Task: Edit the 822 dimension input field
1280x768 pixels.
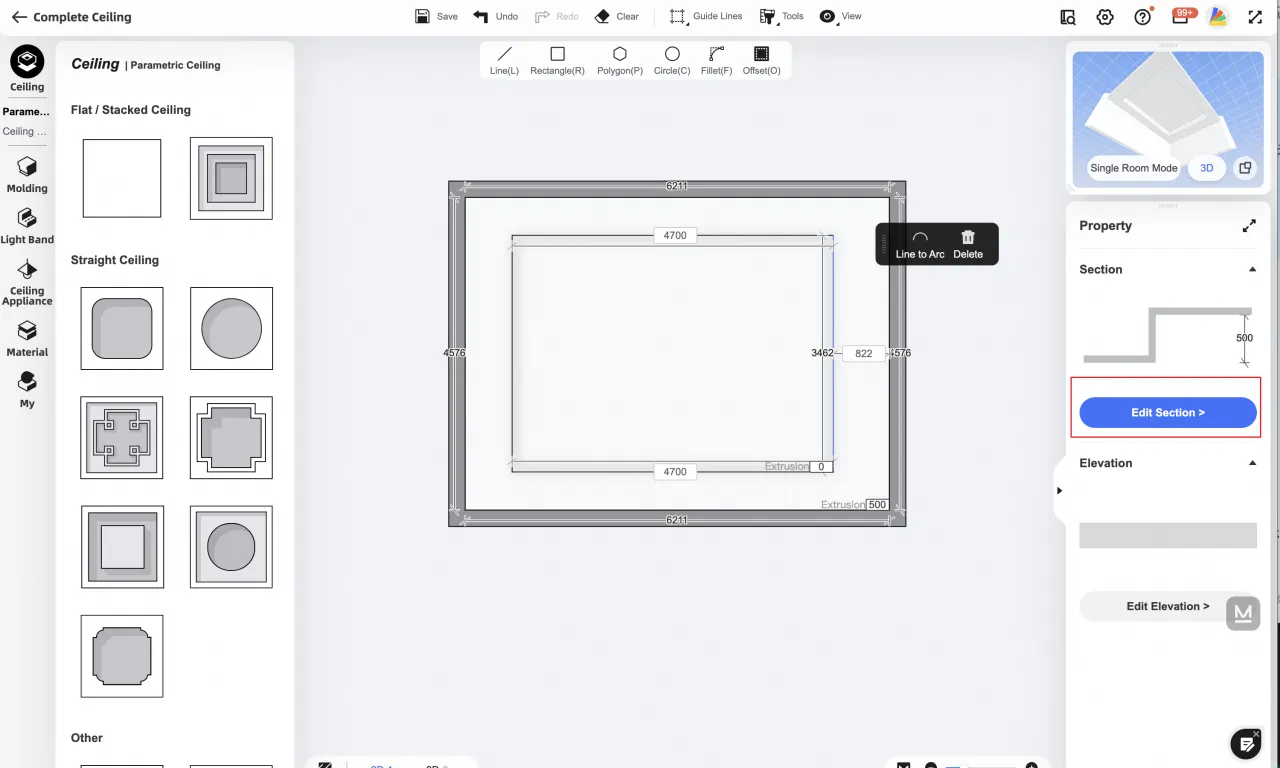Action: 863,353
